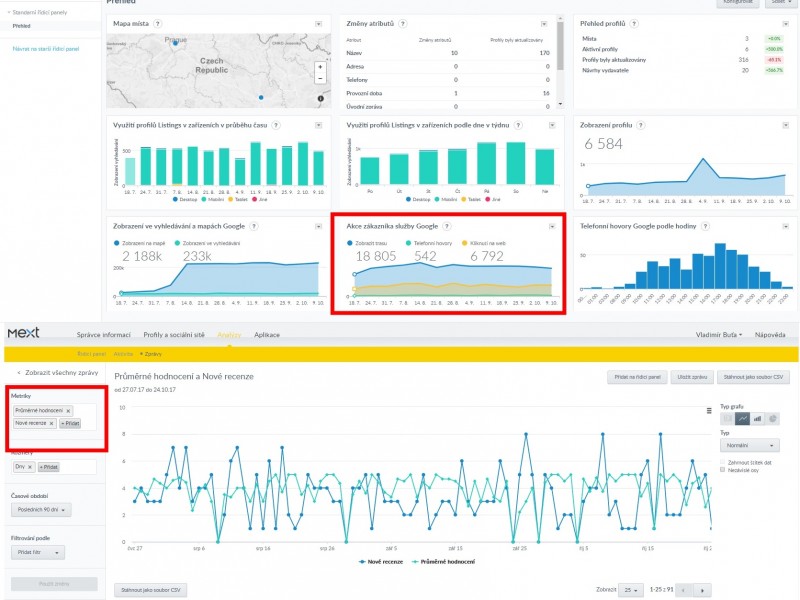Viewport: 800px width, 600px height.
Task: Switch to the Aplikace tab
Action: [x=267, y=334]
